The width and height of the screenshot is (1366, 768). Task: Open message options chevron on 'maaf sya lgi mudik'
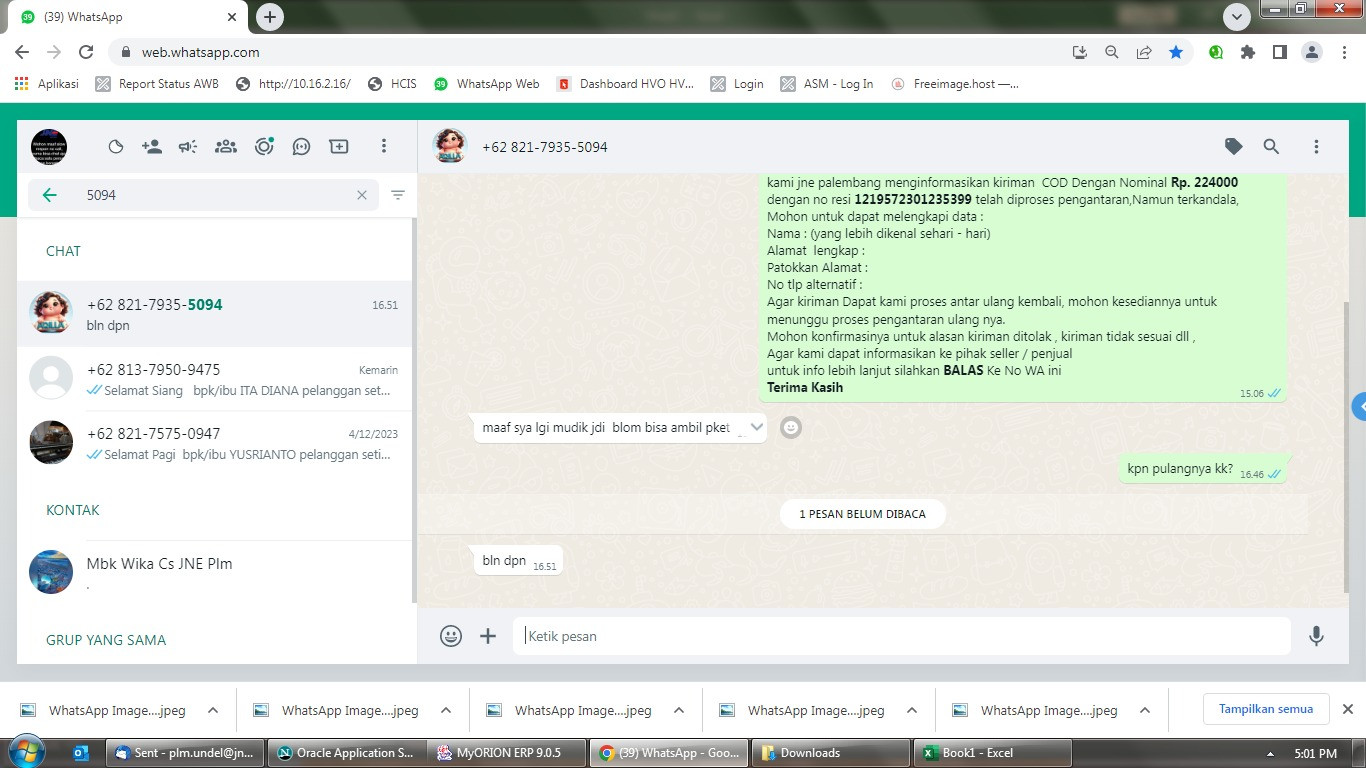[756, 427]
